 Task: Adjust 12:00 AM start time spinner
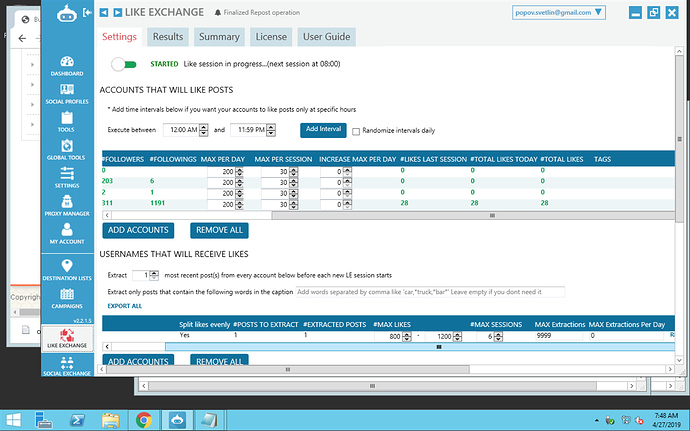(203, 130)
